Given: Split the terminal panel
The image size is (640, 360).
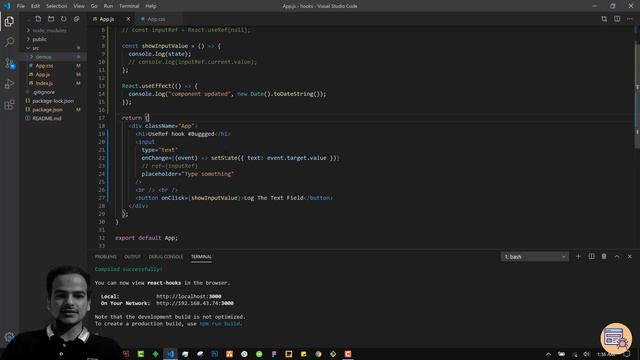Looking at the screenshot, I should tap(591, 256).
